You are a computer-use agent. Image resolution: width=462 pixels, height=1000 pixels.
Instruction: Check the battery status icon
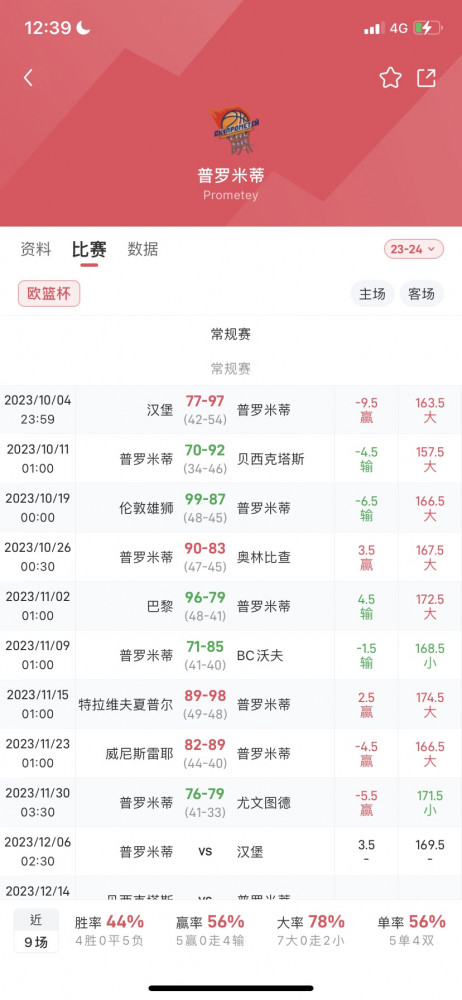click(426, 28)
